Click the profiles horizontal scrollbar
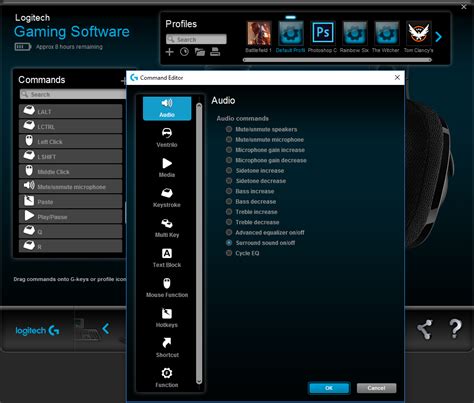Viewport: 474px width, 403px height. point(337,60)
